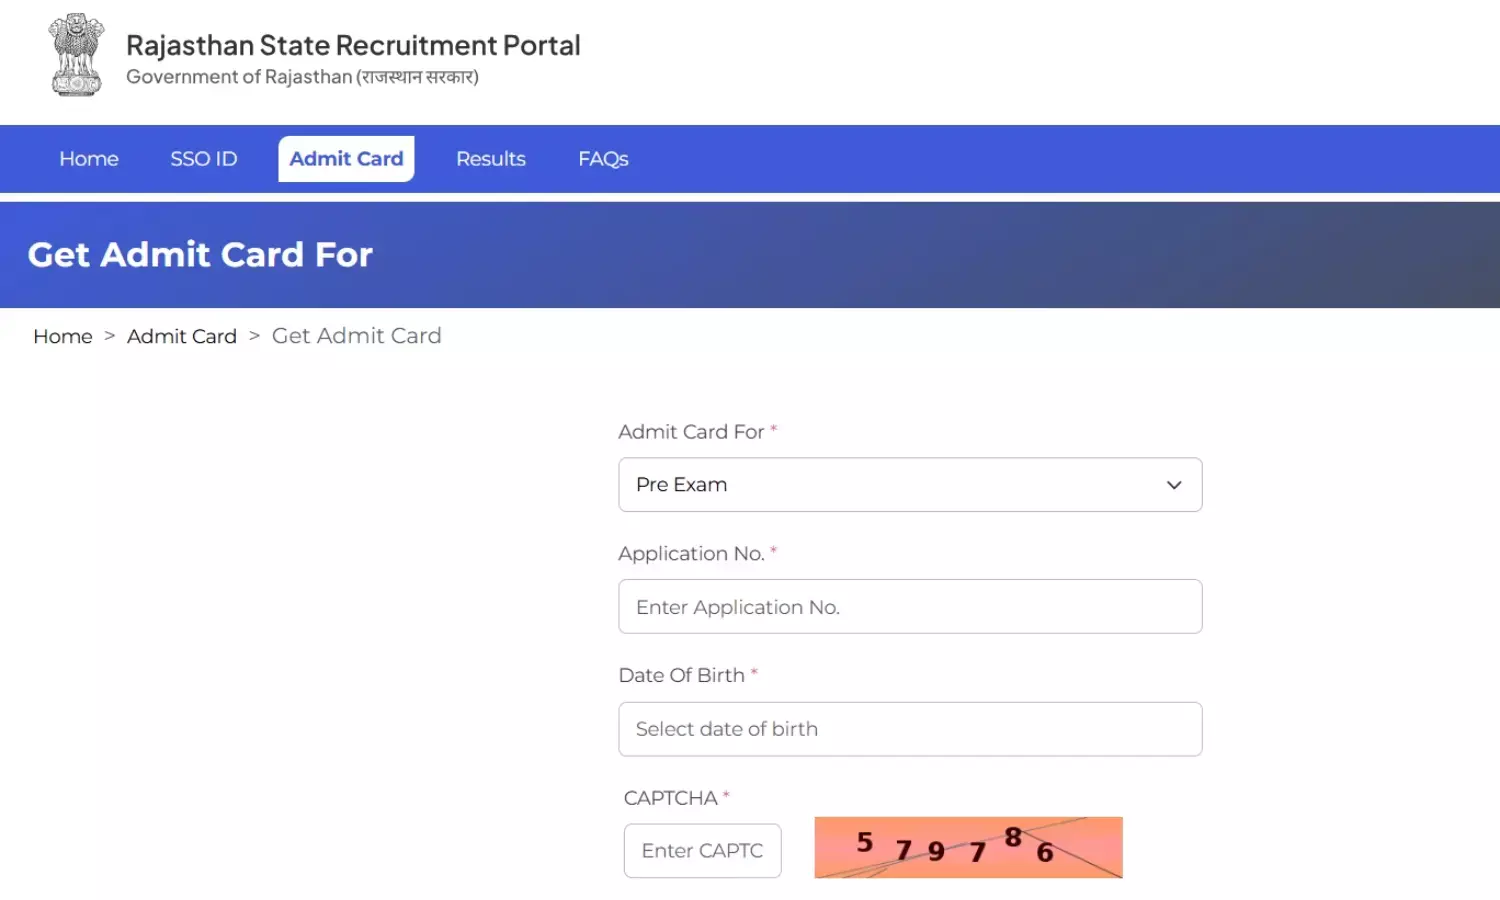Follow the Admit Card breadcrumb link
The image size is (1500, 900).
click(x=181, y=336)
